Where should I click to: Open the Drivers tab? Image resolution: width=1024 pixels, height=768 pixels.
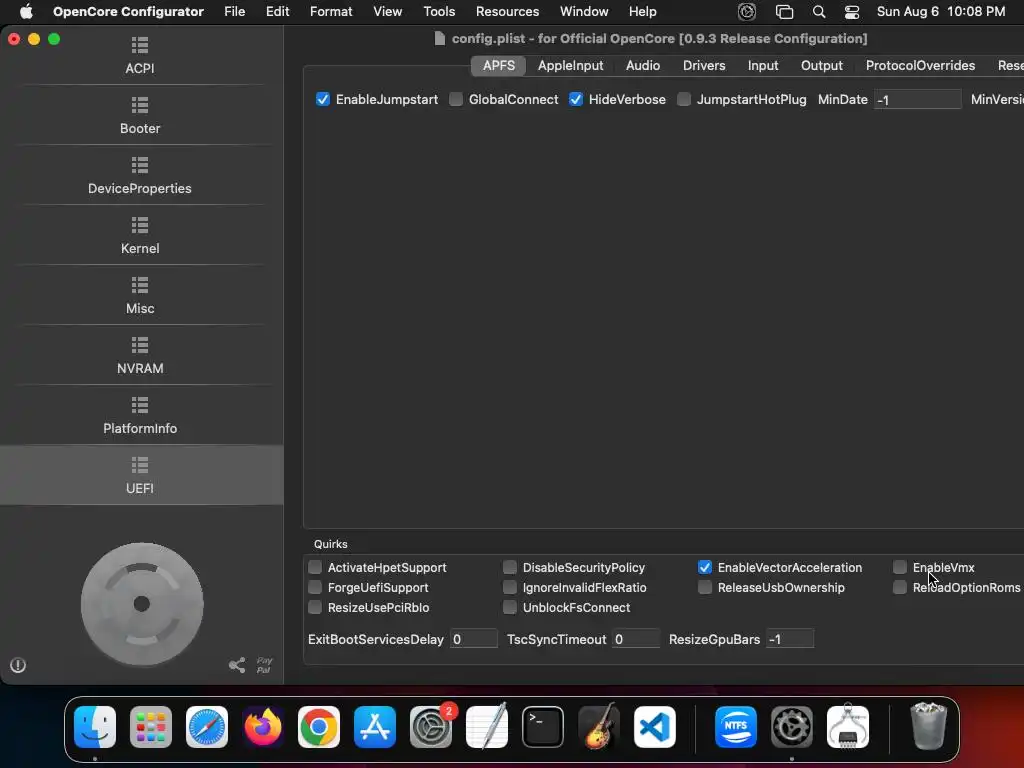tap(704, 65)
